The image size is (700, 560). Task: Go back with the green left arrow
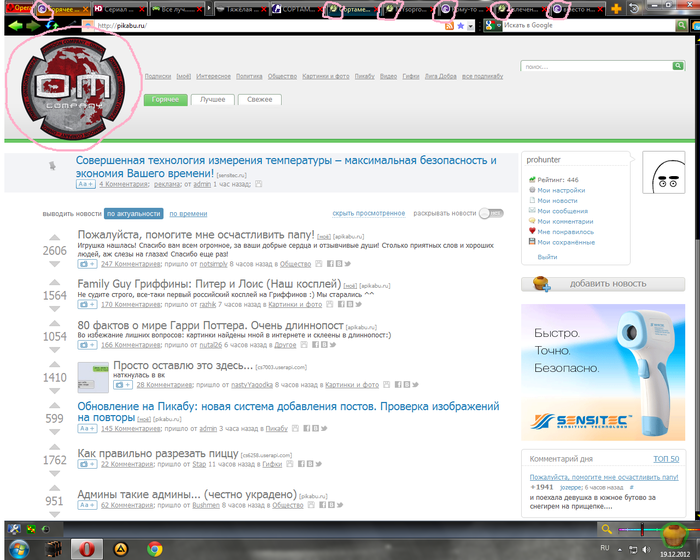click(15, 25)
